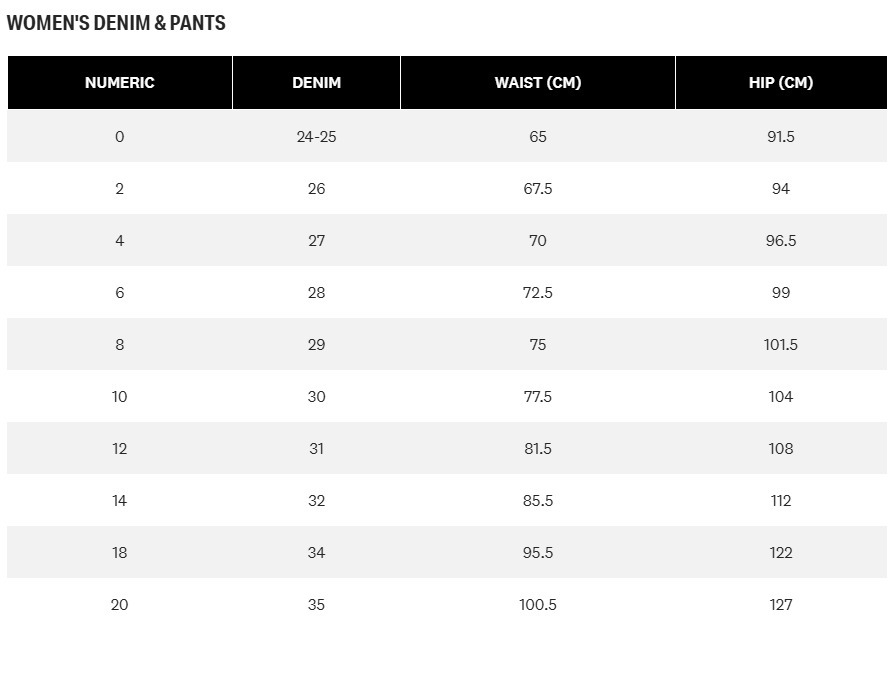The height and width of the screenshot is (674, 892).
Task: Select the denim size 29 cell
Action: [316, 344]
